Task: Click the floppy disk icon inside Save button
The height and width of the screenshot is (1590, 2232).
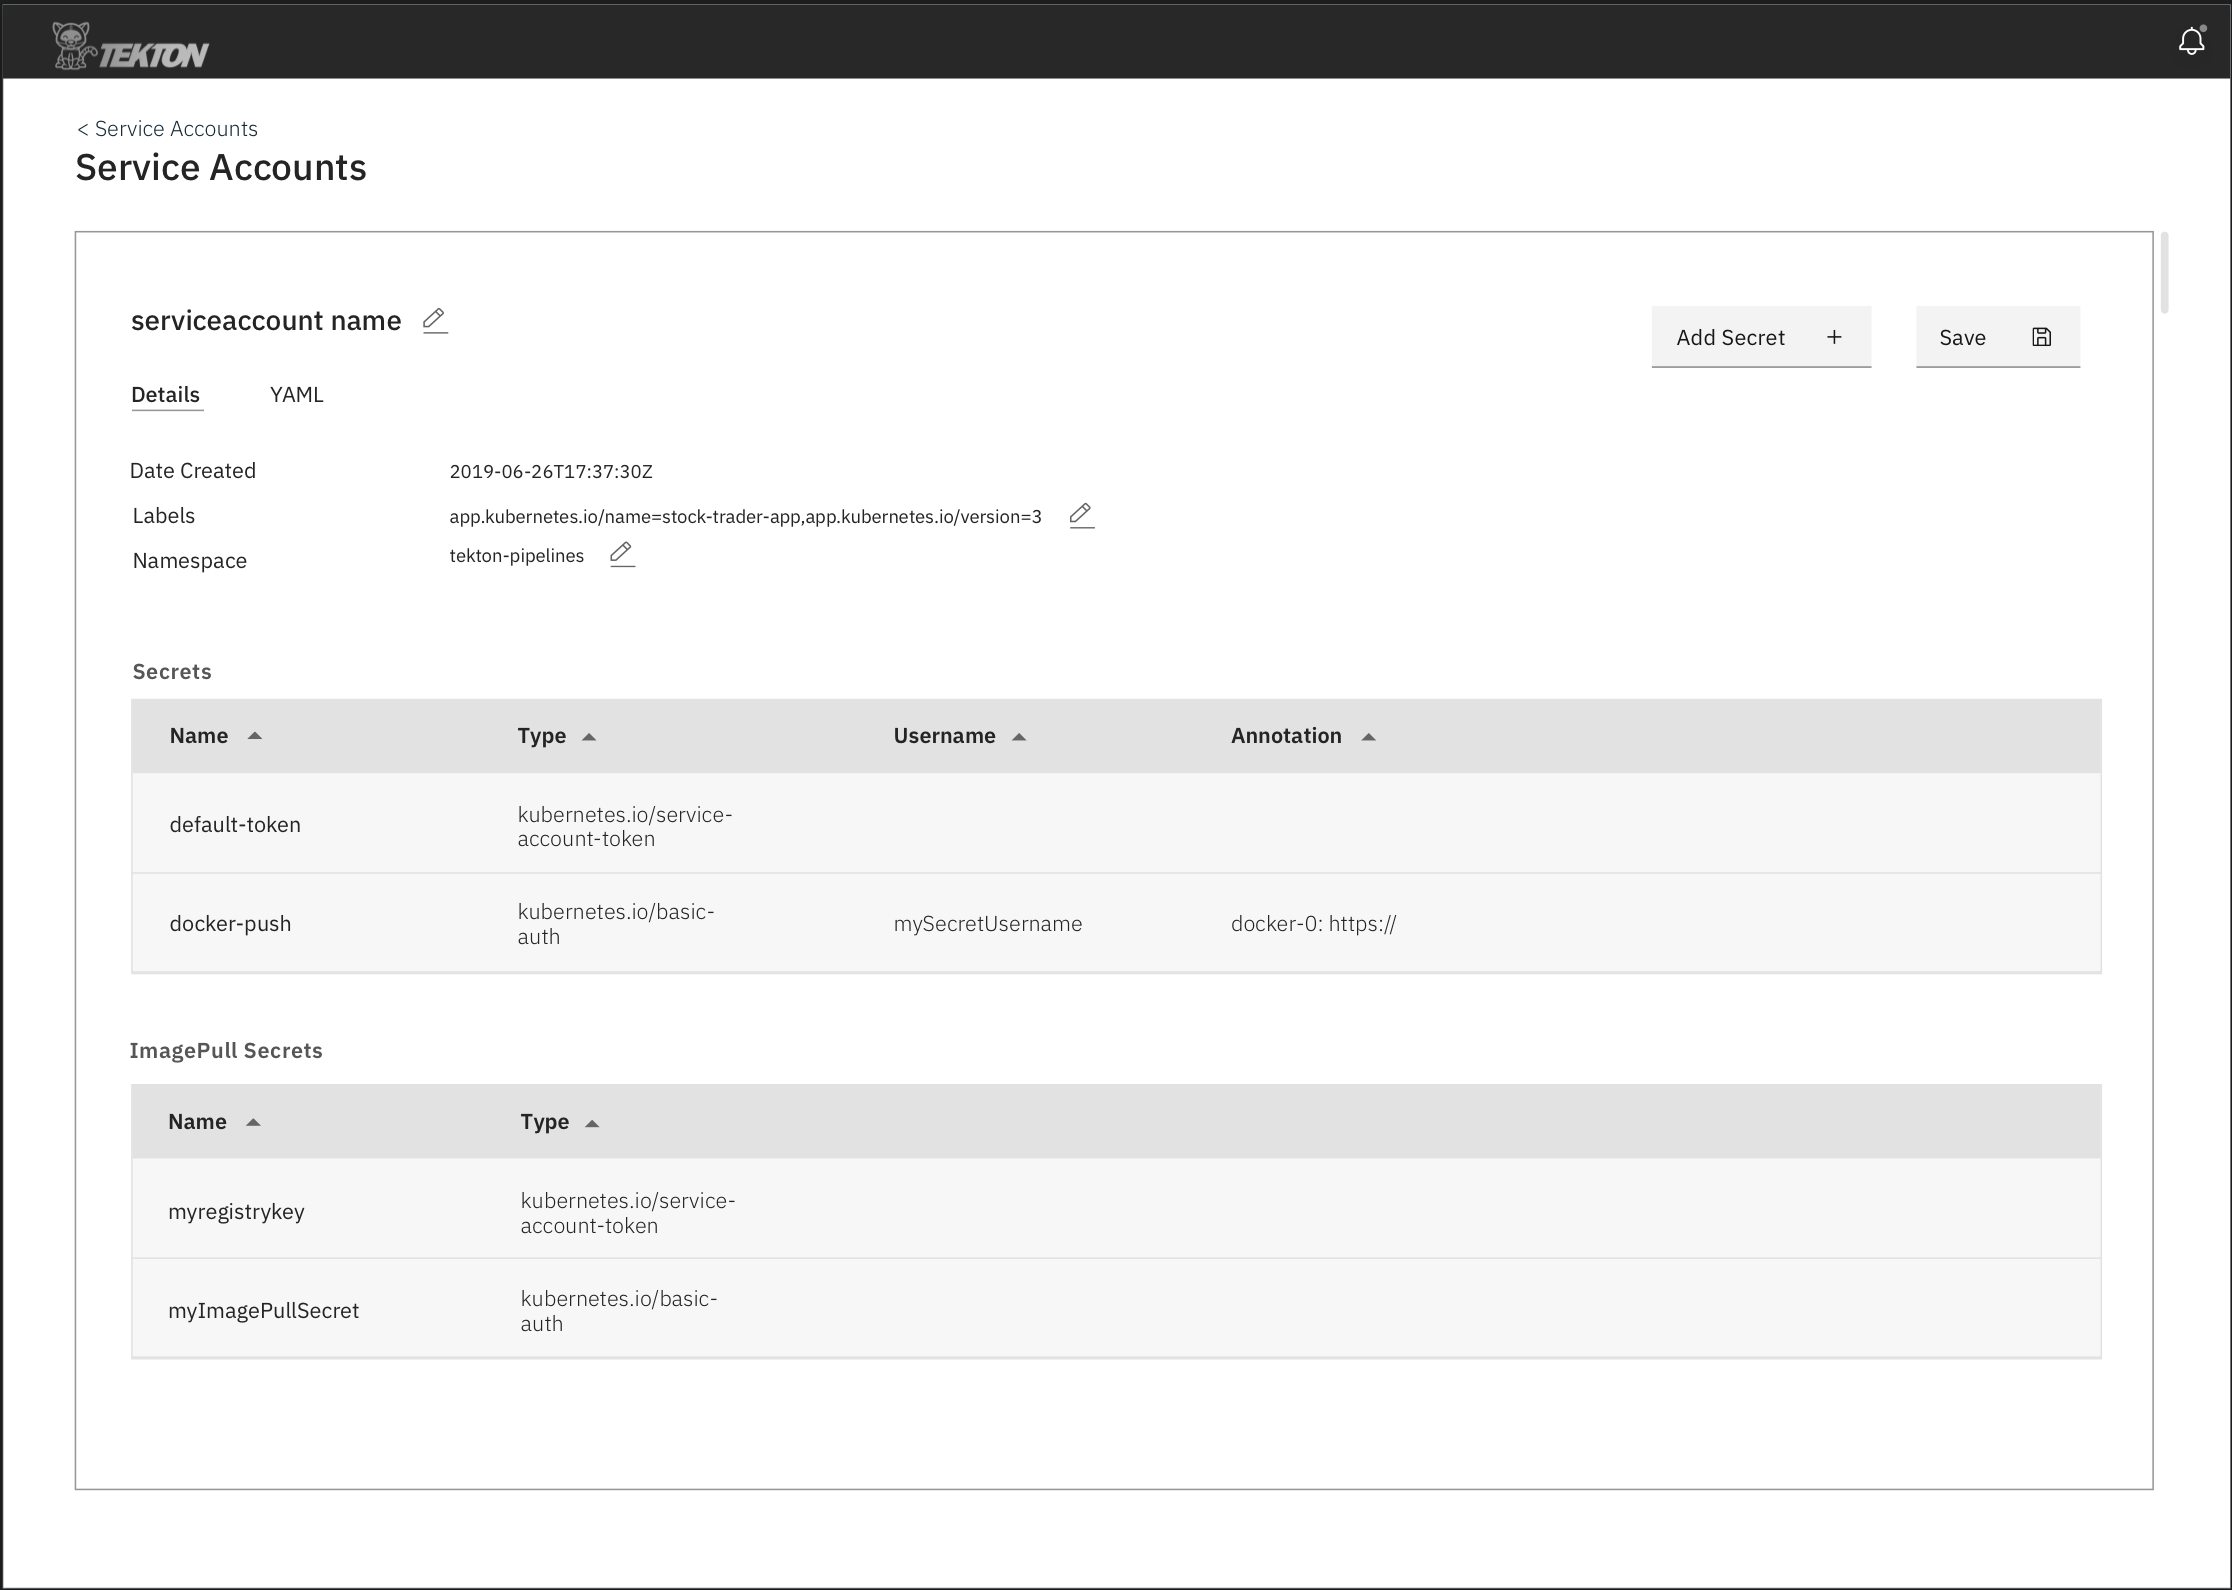Action: tap(2040, 337)
